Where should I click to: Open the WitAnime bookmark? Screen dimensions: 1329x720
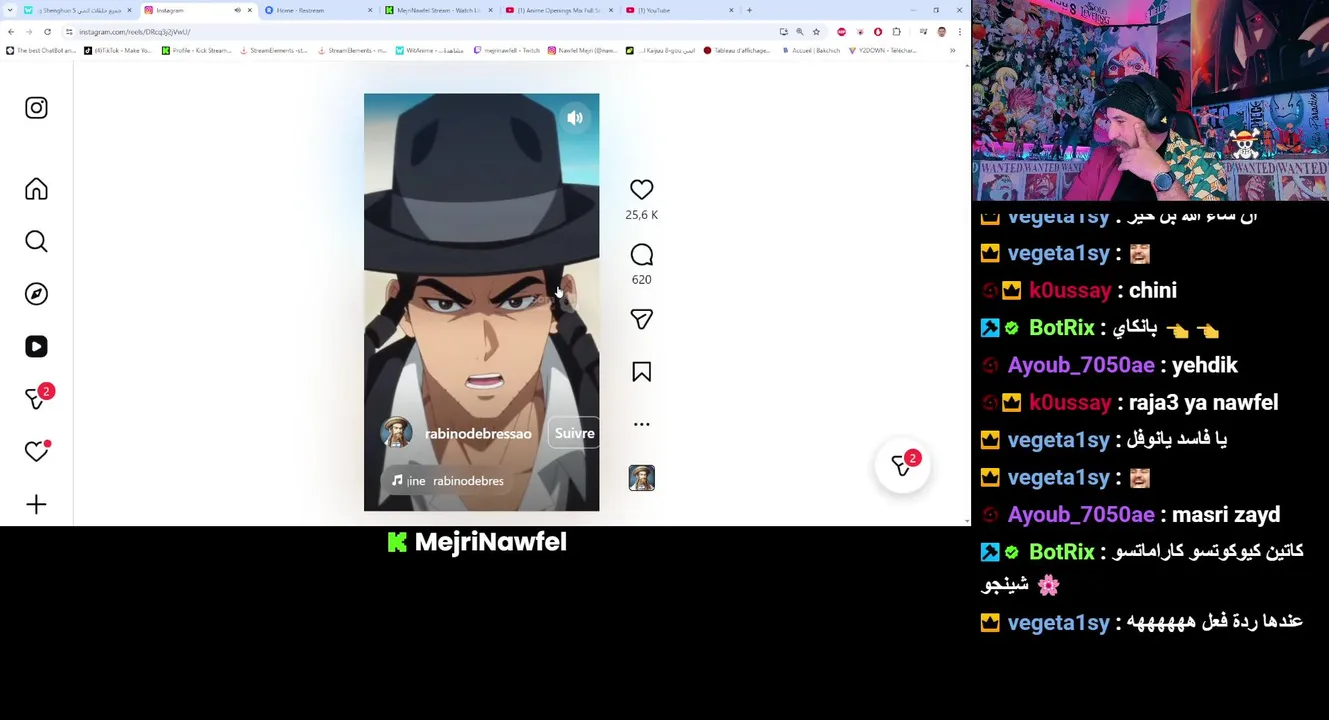[430, 50]
